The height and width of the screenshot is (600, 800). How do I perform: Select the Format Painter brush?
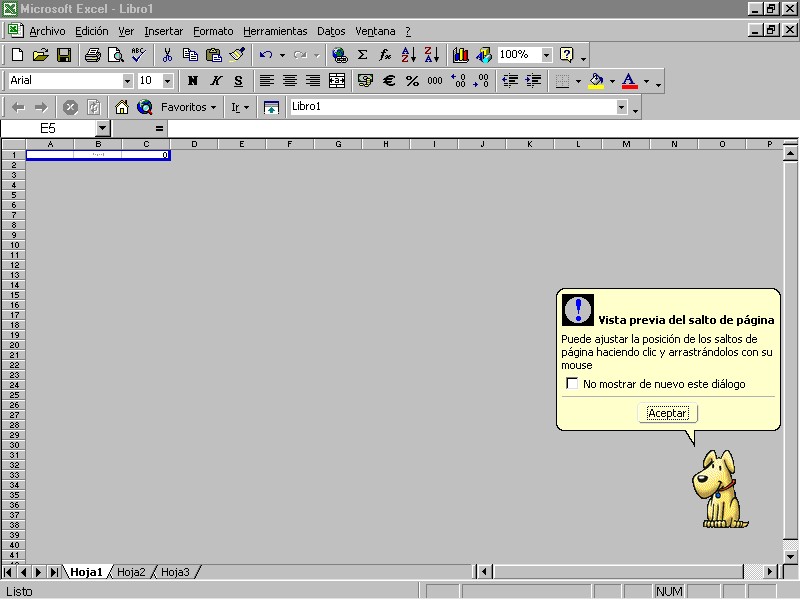(237, 55)
